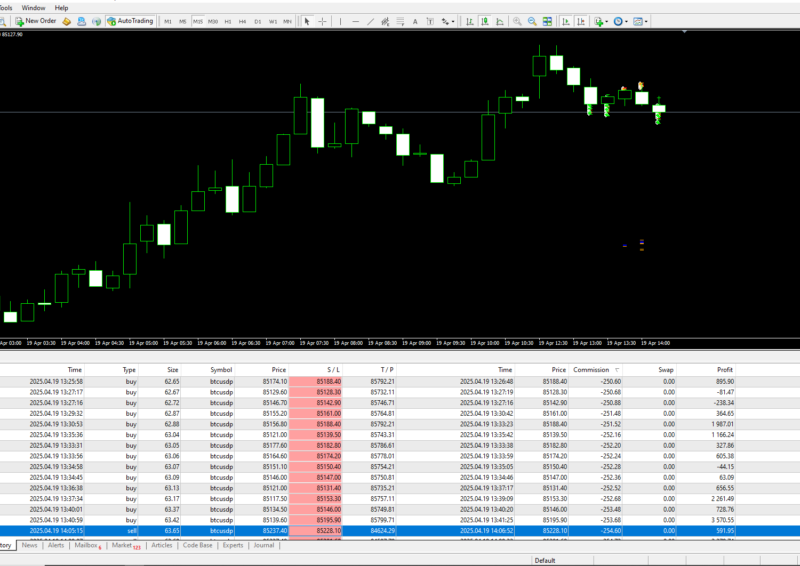The width and height of the screenshot is (800, 566).
Task: Toggle AutoTrading on or off
Action: click(x=130, y=20)
